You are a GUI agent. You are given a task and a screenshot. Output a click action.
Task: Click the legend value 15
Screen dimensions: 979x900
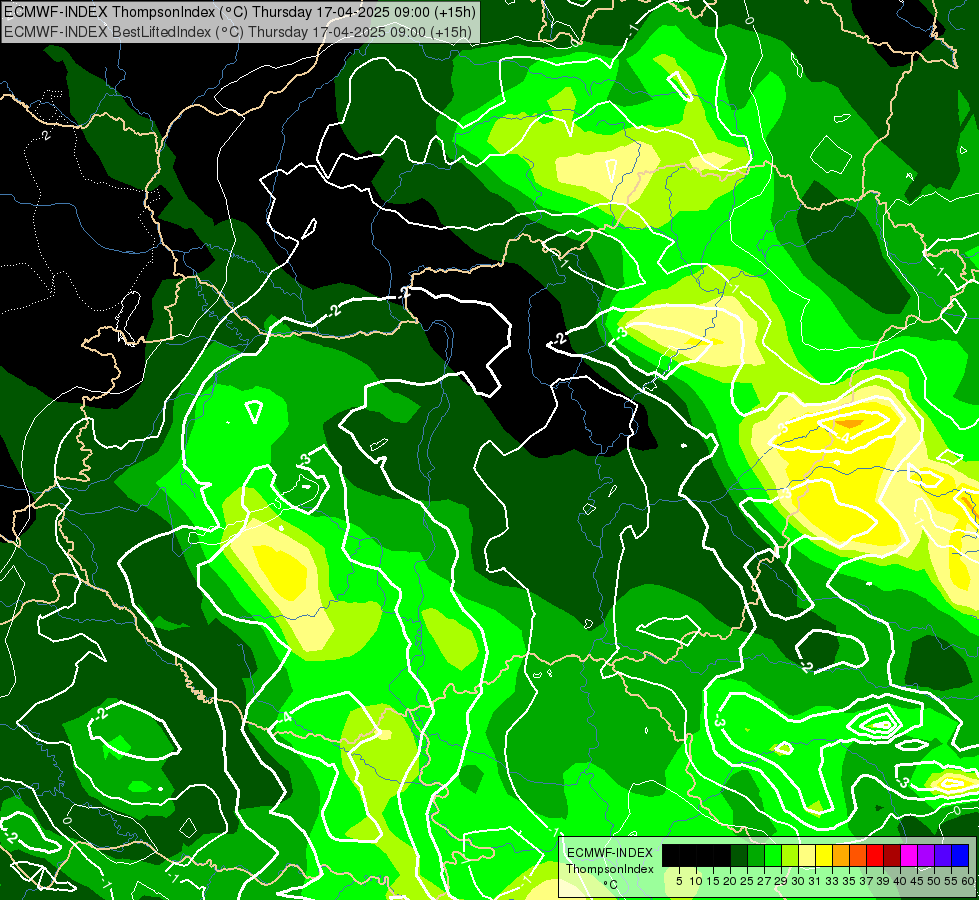tap(714, 881)
